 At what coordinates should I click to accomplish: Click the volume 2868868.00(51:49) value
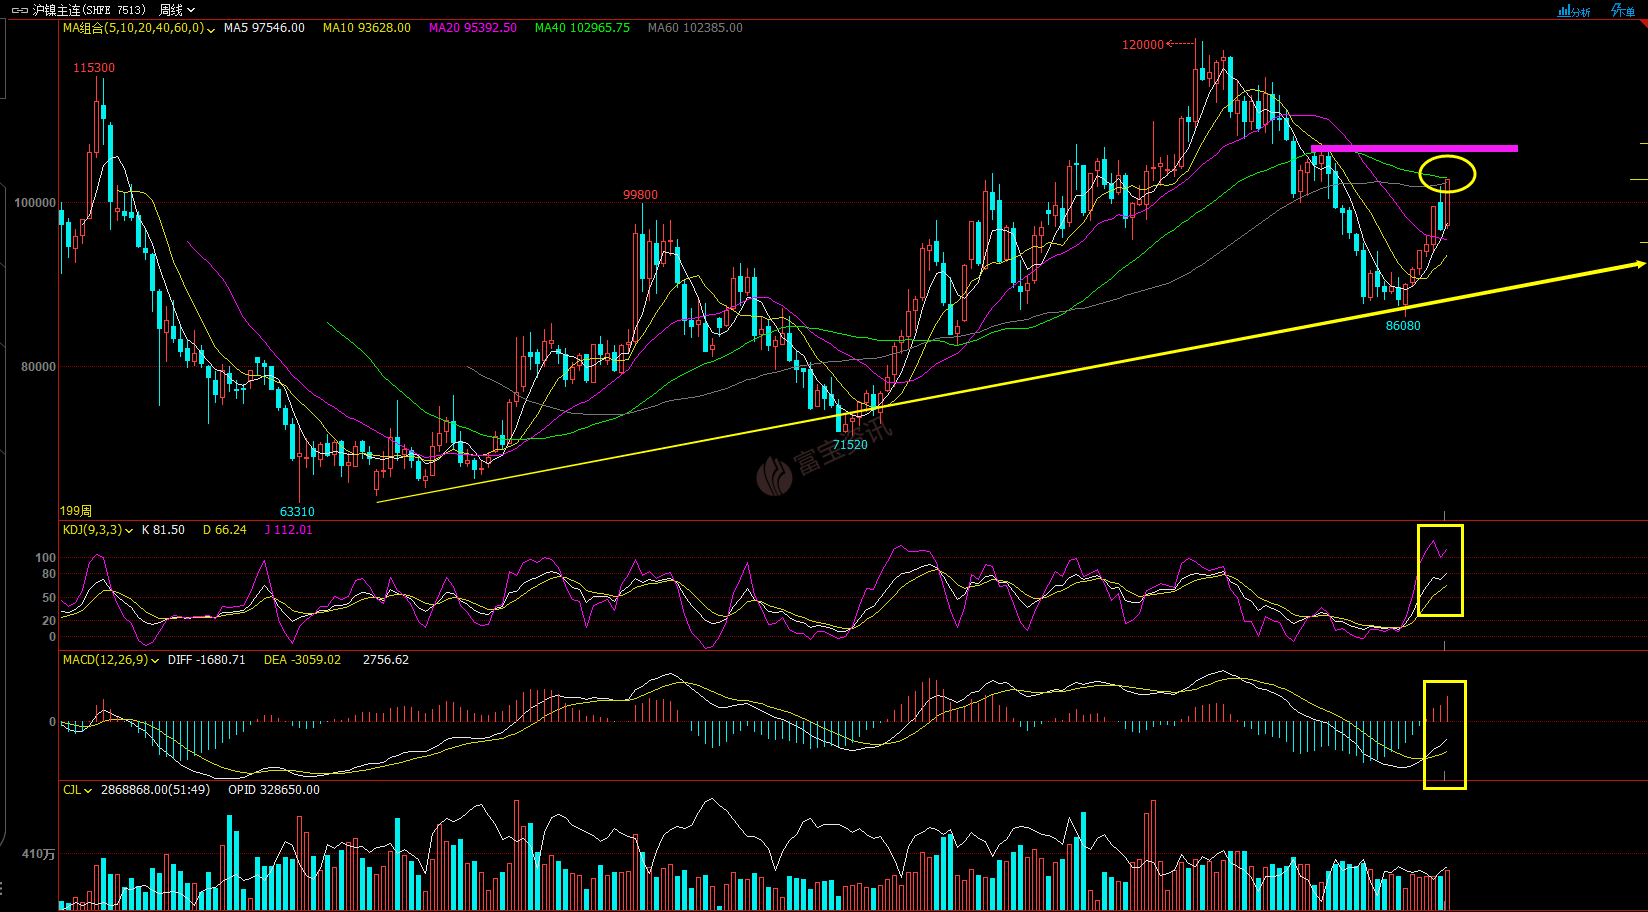155,790
